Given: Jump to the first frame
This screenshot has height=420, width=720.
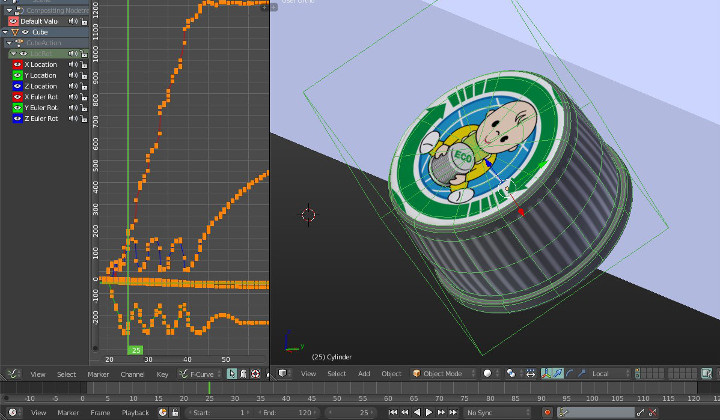Looking at the screenshot, I should coord(394,412).
